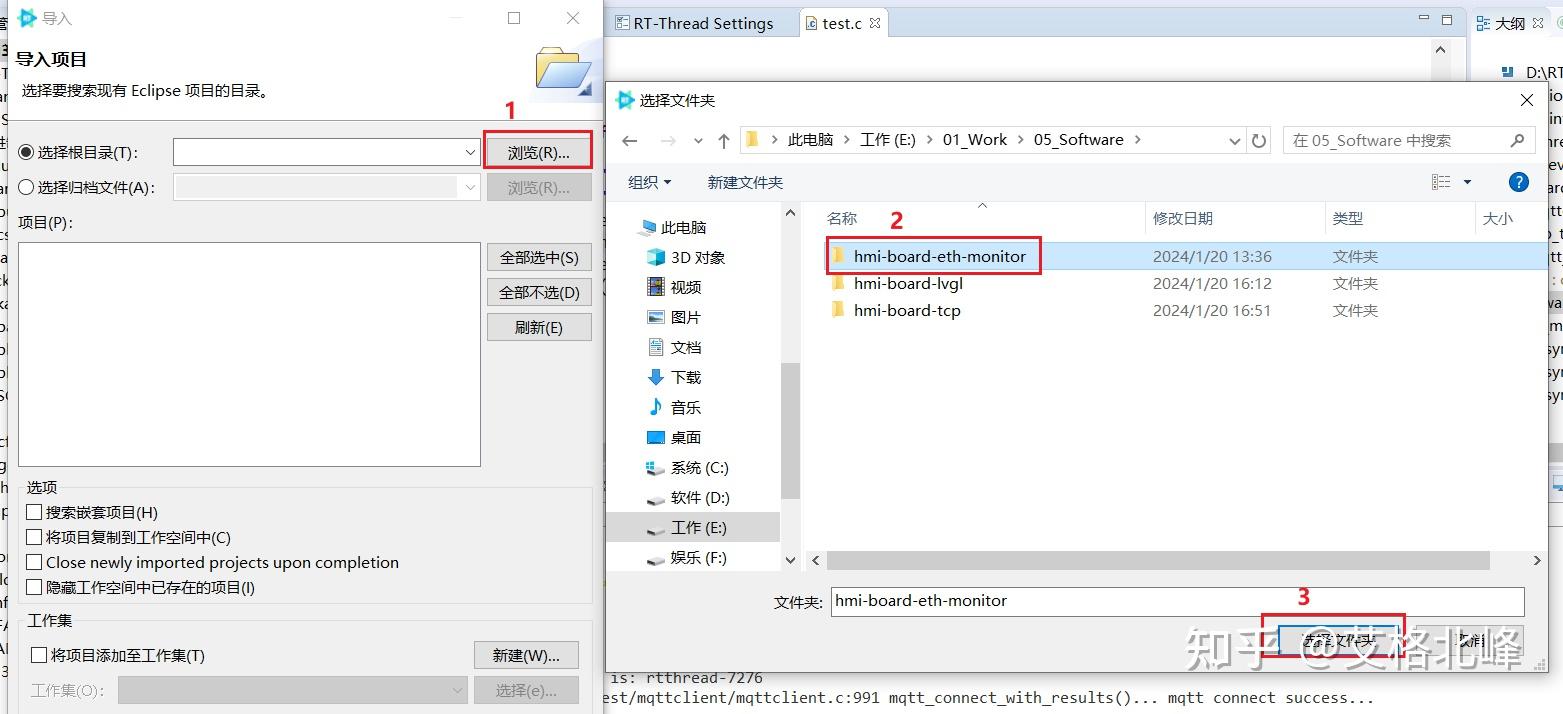Click the hmi-board-tcp folder icon
Viewport: 1563px width, 714px height.
(x=839, y=310)
